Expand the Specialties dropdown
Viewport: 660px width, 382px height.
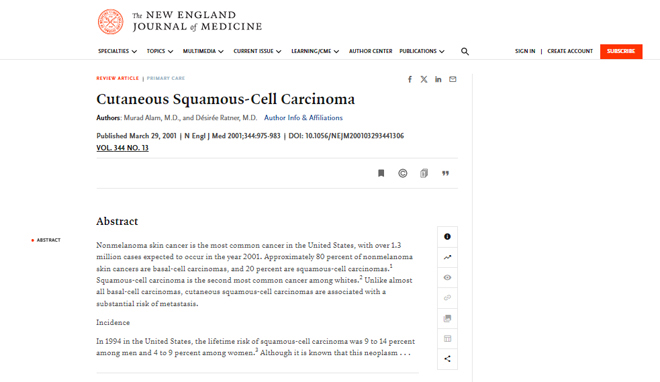pyautogui.click(x=117, y=51)
